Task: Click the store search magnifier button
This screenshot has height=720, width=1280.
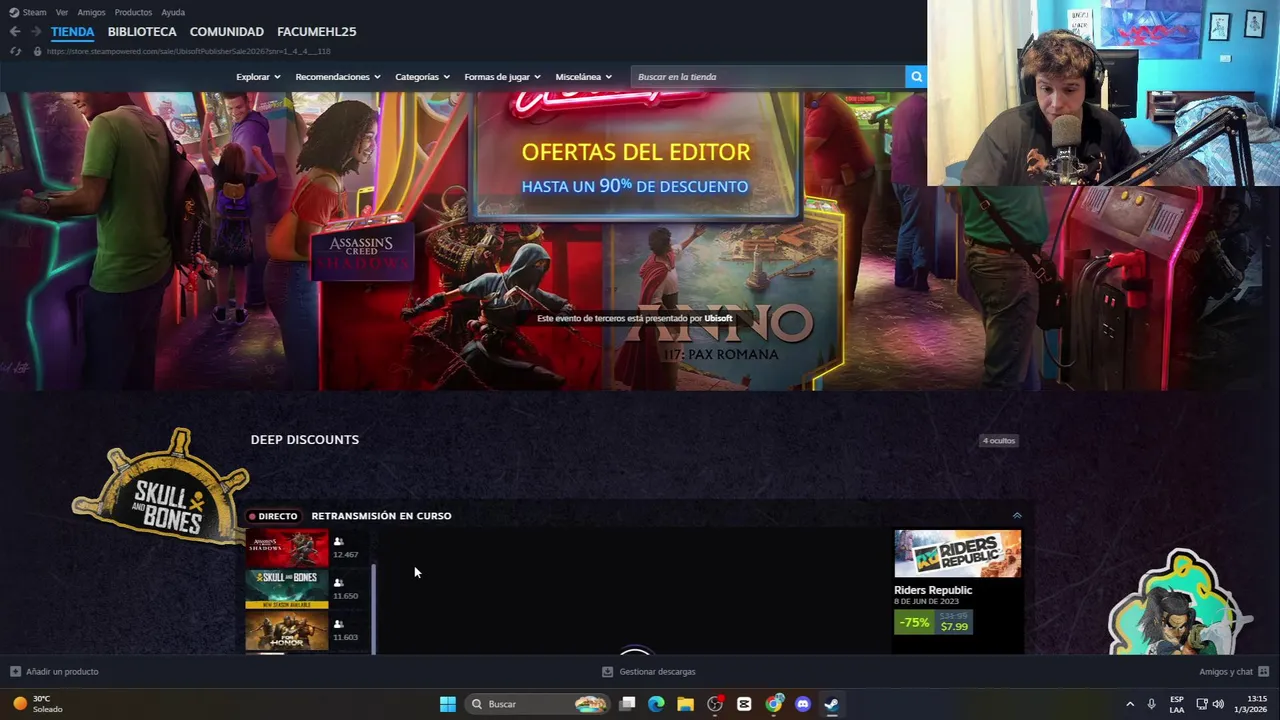Action: [x=915, y=77]
